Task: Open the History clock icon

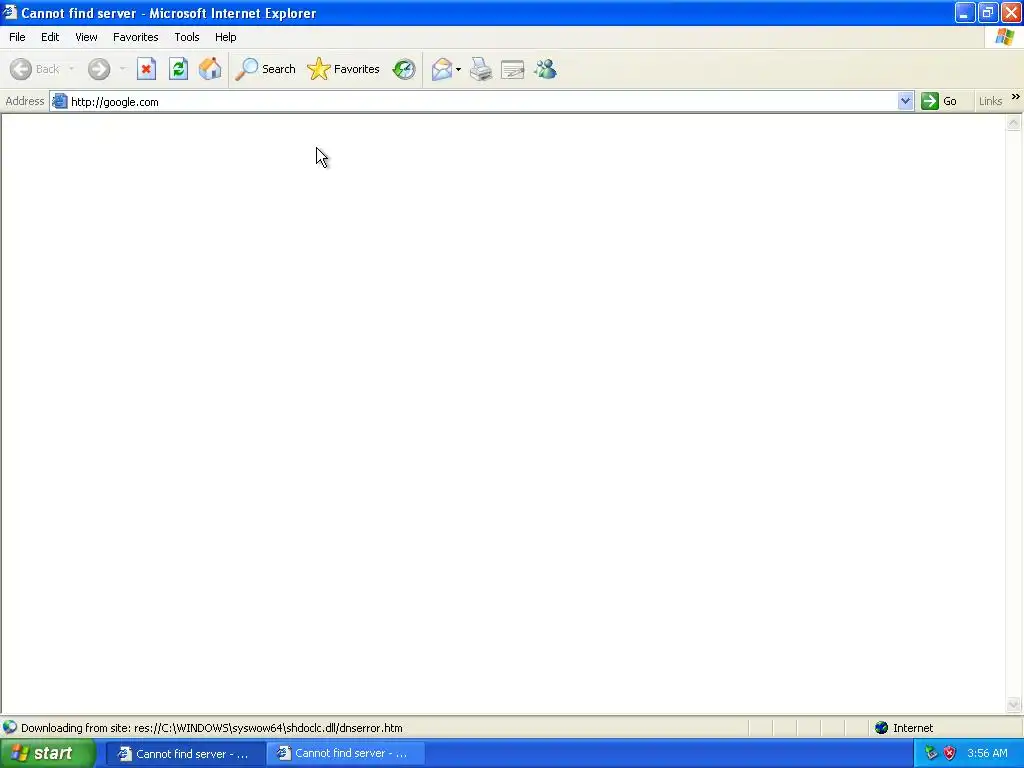Action: pos(404,69)
